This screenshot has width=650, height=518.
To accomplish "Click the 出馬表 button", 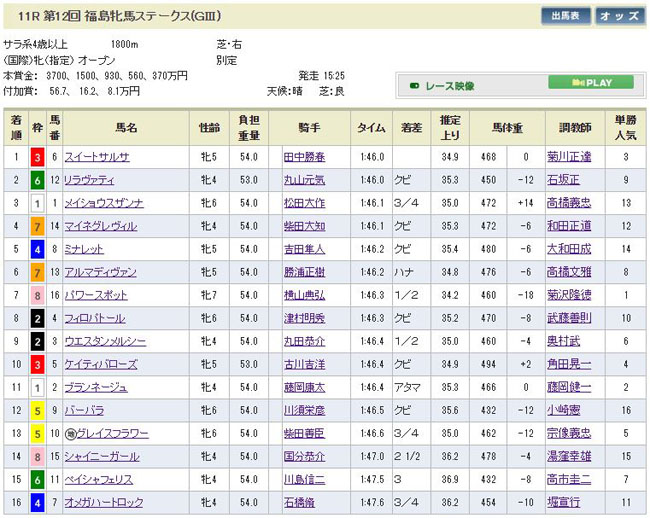I will [564, 16].
